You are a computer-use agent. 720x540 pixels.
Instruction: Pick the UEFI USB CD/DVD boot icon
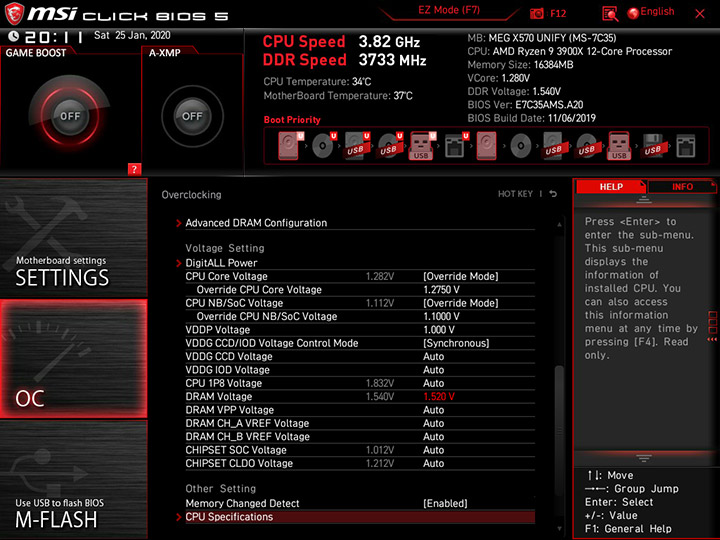(x=390, y=146)
